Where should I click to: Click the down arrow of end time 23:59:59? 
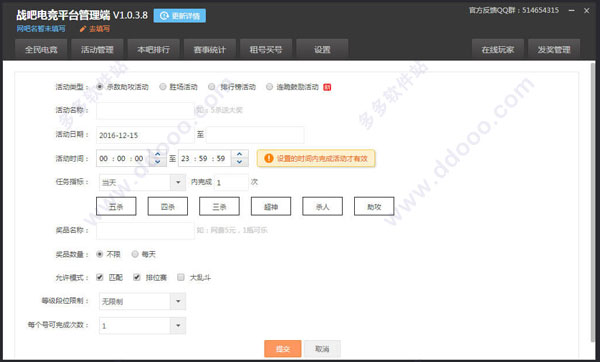click(240, 162)
